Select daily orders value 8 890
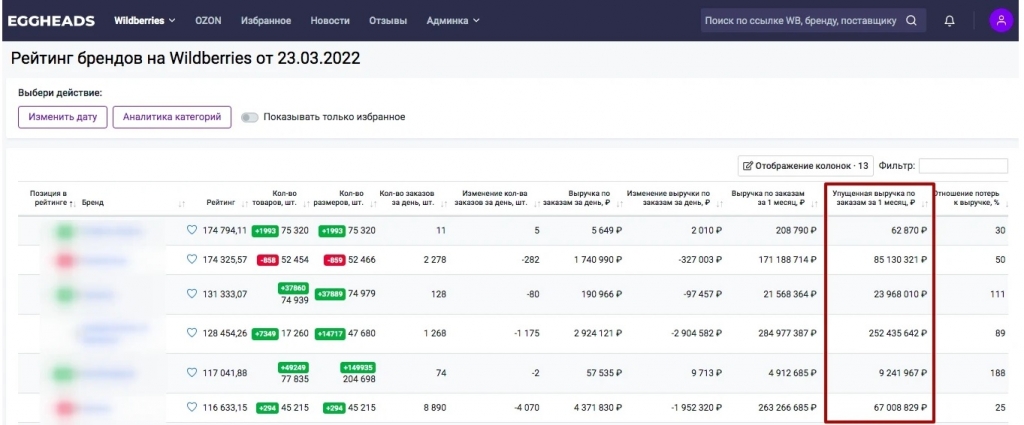 click(434, 408)
